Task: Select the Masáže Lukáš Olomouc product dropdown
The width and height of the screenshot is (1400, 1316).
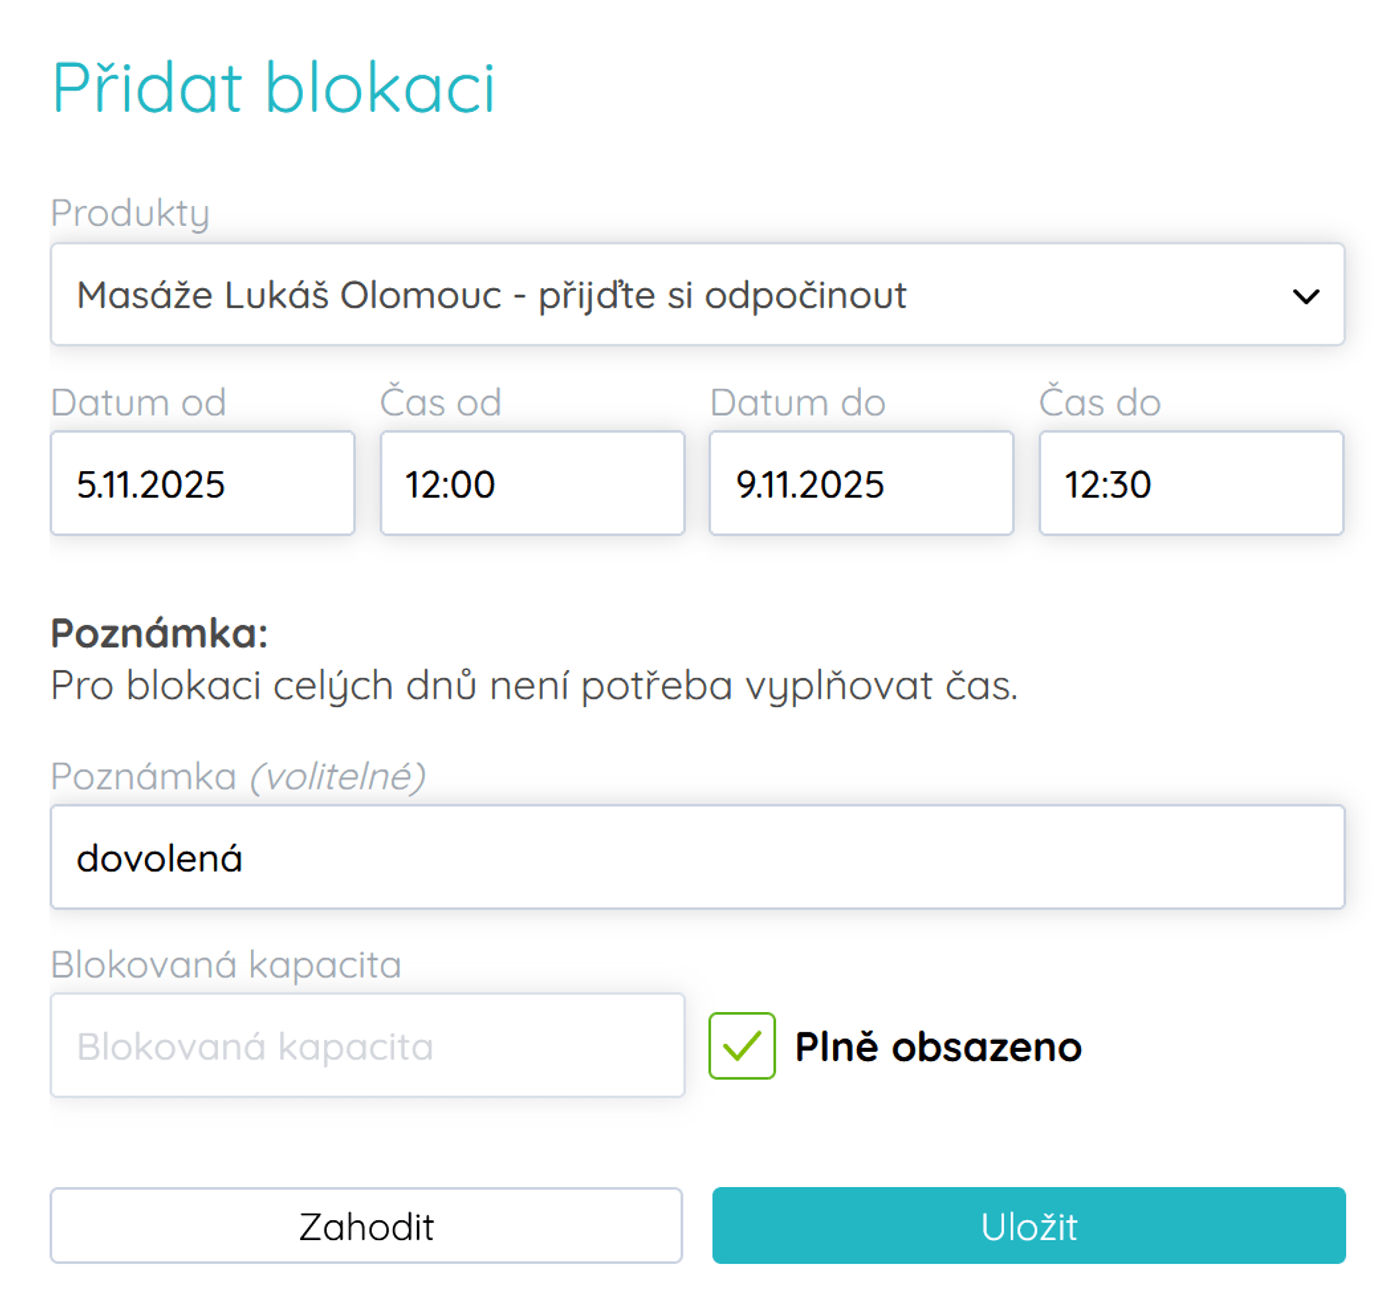Action: [x=697, y=295]
